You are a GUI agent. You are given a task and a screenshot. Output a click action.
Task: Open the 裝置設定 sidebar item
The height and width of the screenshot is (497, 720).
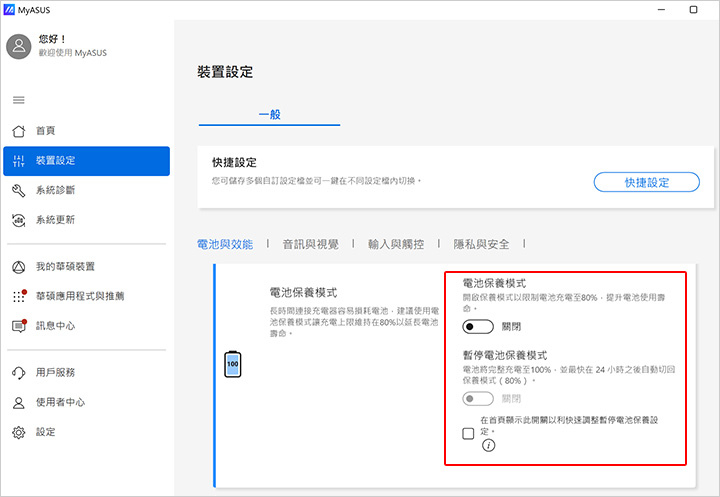86,161
